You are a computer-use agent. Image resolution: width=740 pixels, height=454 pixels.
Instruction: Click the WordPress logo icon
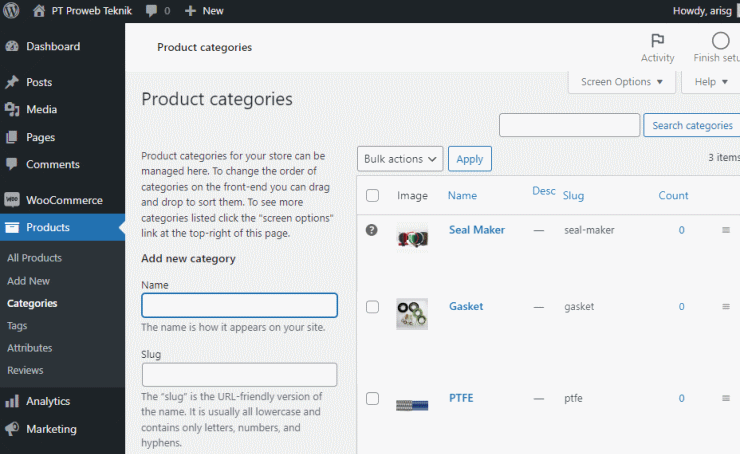(x=11, y=10)
